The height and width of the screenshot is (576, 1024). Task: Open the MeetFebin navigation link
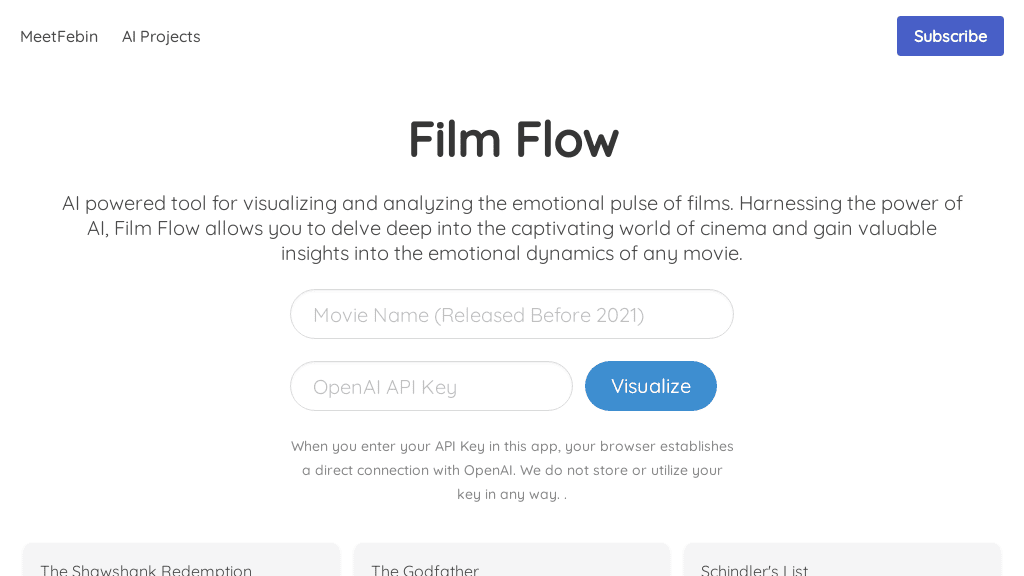tap(59, 36)
